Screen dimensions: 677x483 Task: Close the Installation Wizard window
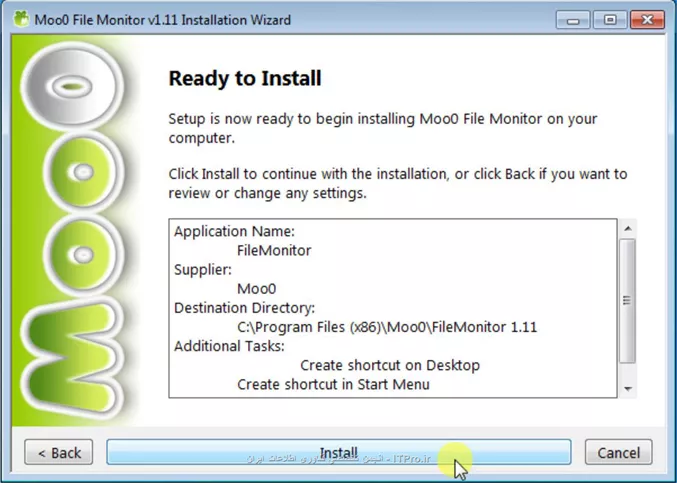pos(647,19)
